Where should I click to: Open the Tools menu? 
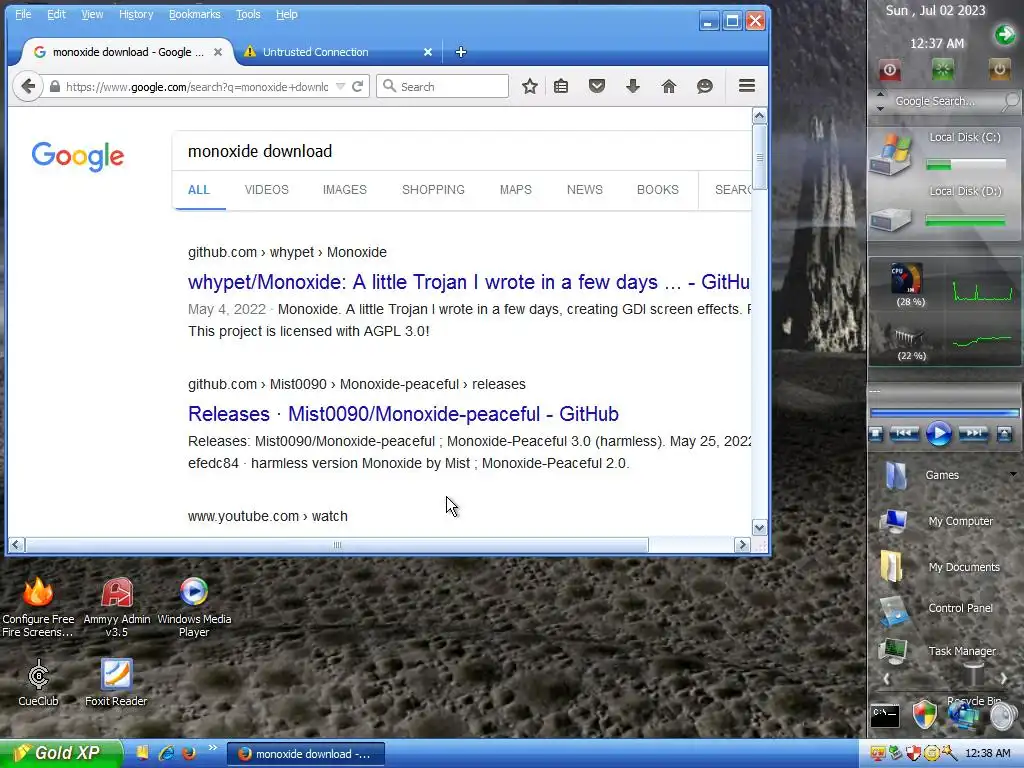pyautogui.click(x=248, y=14)
